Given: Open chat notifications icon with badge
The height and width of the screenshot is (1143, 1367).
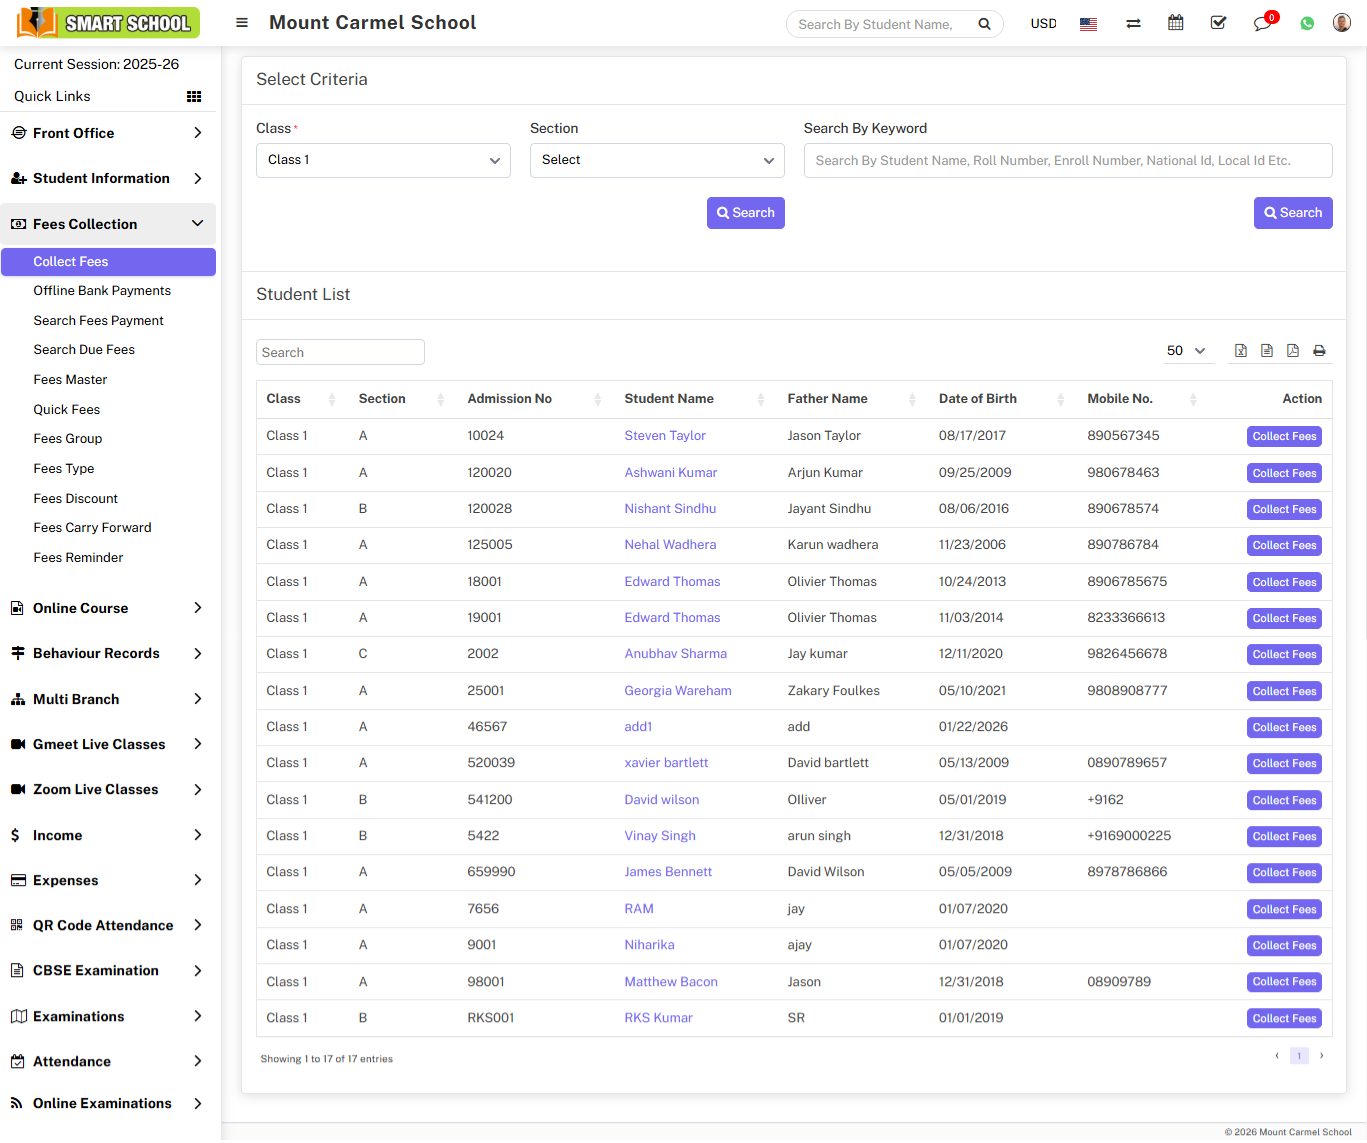Looking at the screenshot, I should click(x=1262, y=23).
